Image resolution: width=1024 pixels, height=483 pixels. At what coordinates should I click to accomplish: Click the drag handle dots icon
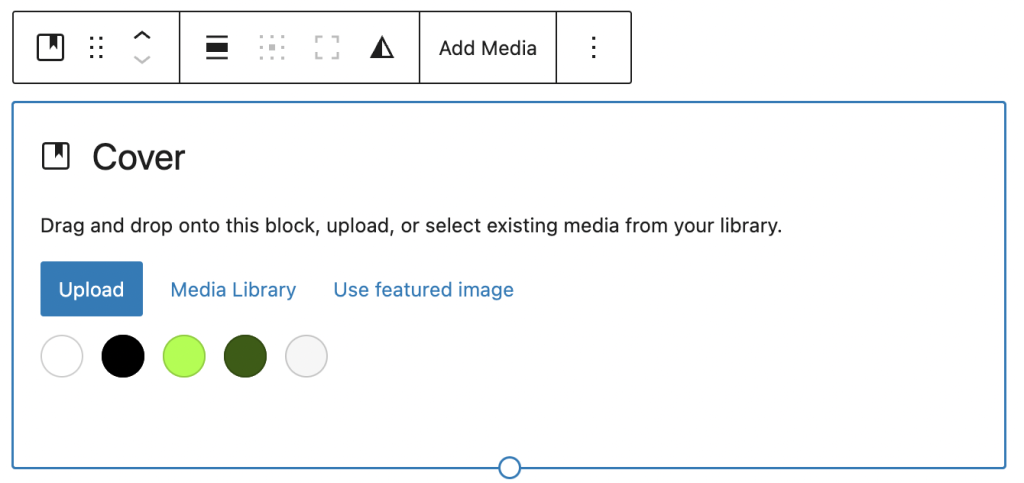96,48
